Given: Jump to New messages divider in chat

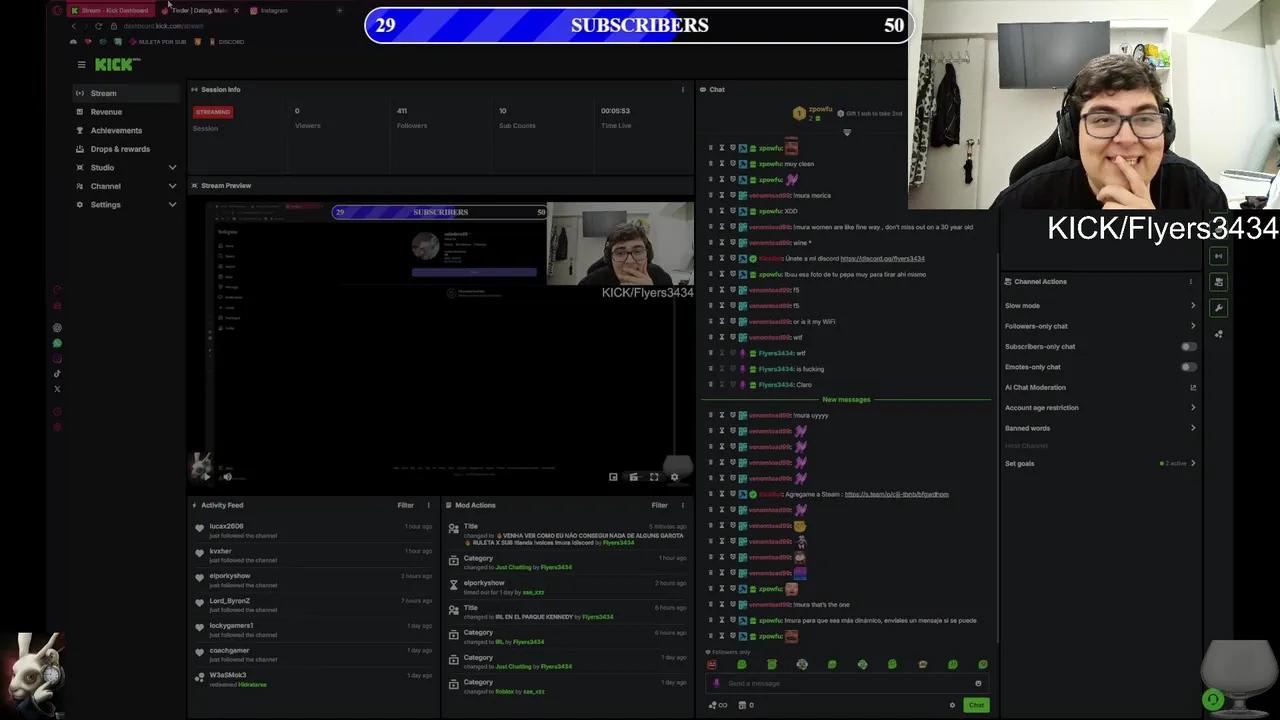Looking at the screenshot, I should [846, 399].
